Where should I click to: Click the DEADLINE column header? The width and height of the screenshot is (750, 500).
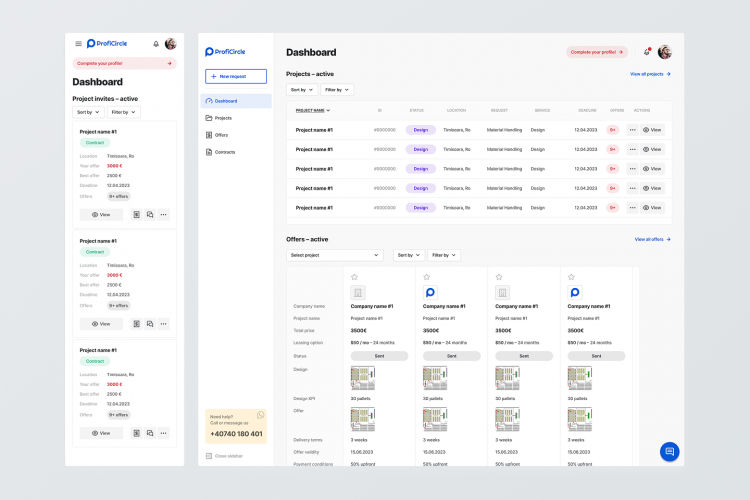pyautogui.click(x=587, y=111)
